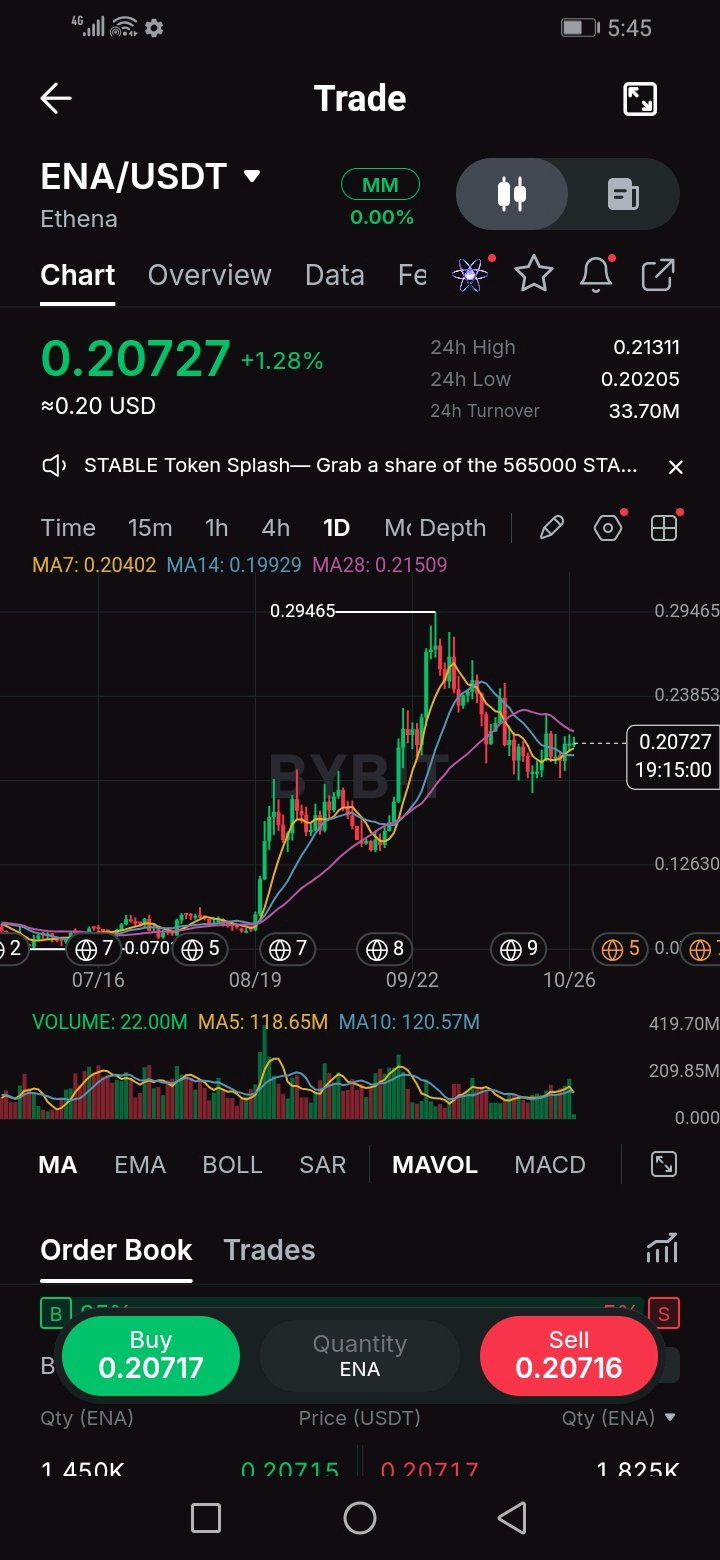Open the chart layout grid icon
Image resolution: width=720 pixels, height=1560 pixels.
tap(664, 528)
